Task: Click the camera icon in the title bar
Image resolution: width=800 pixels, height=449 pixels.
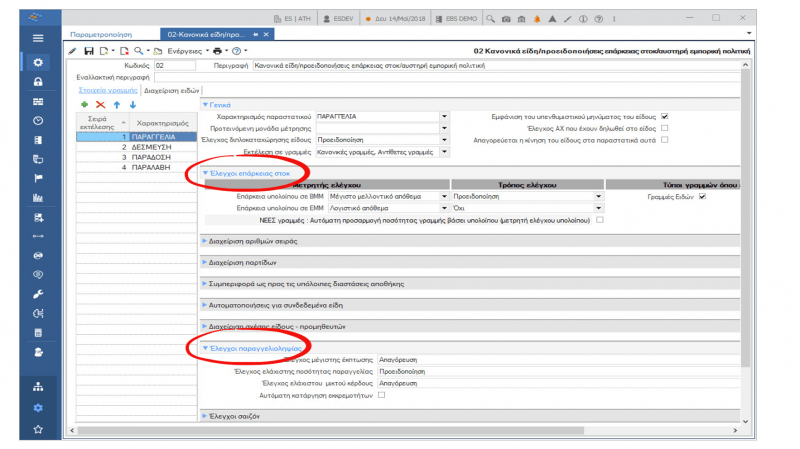Action: coord(506,19)
